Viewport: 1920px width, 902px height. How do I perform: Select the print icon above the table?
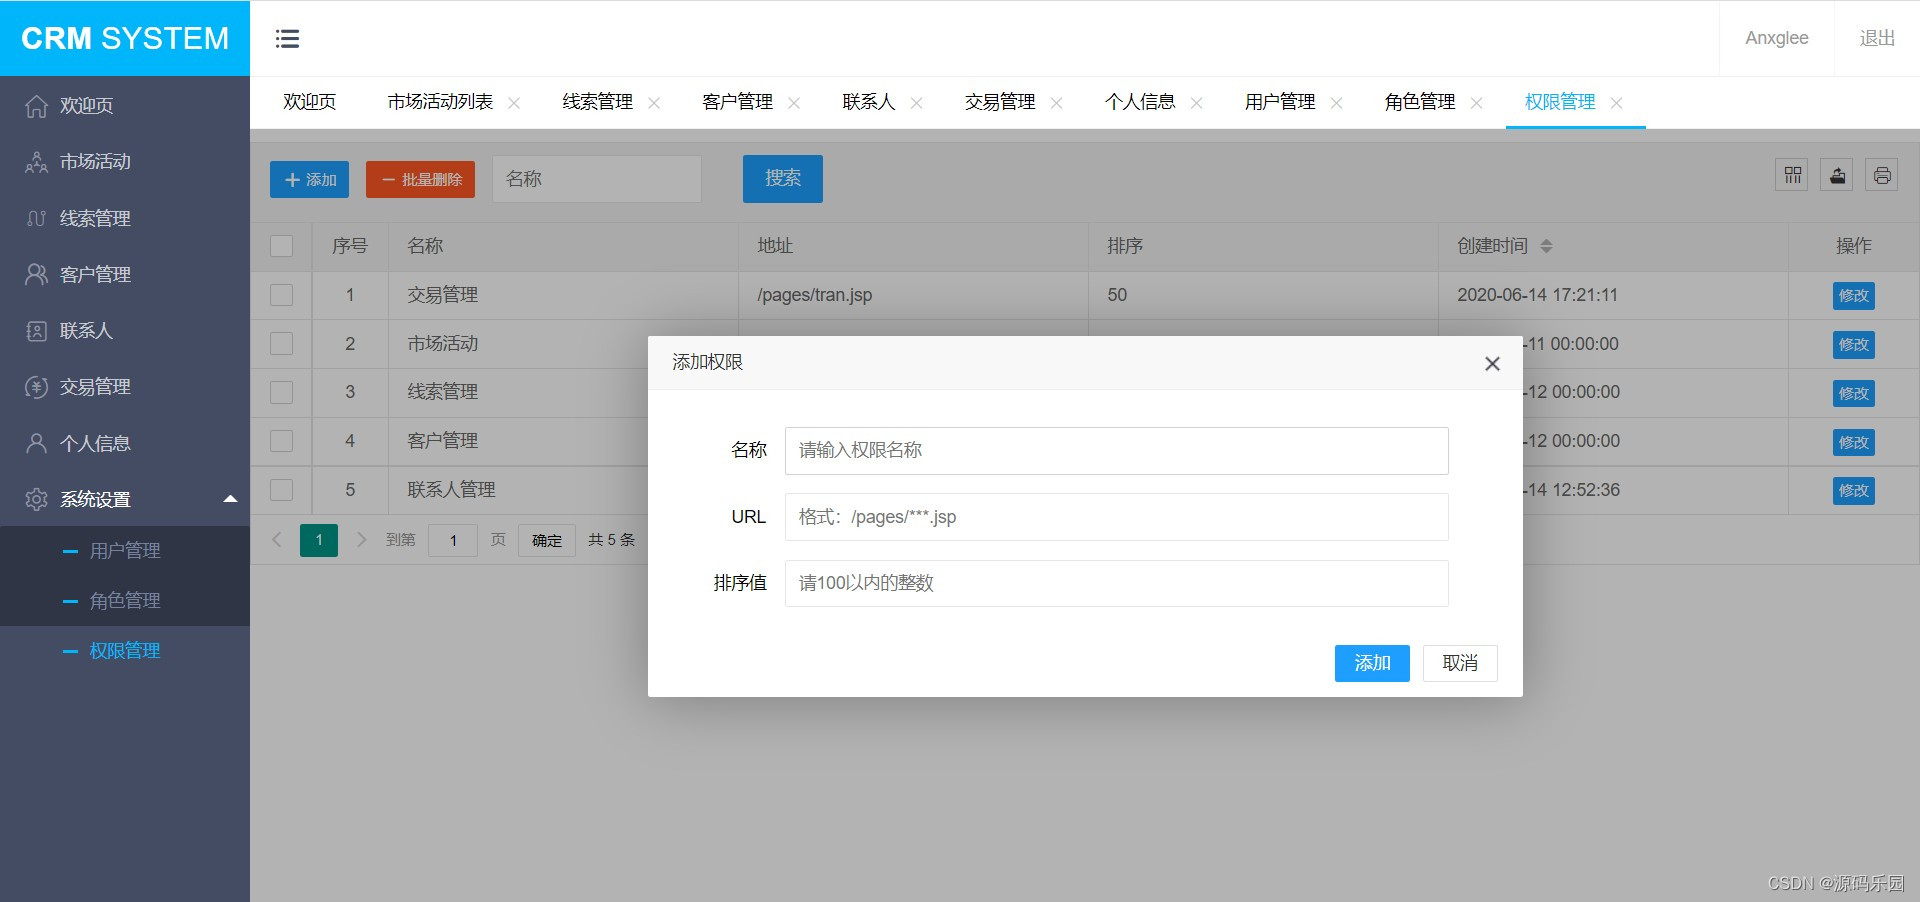[1881, 175]
